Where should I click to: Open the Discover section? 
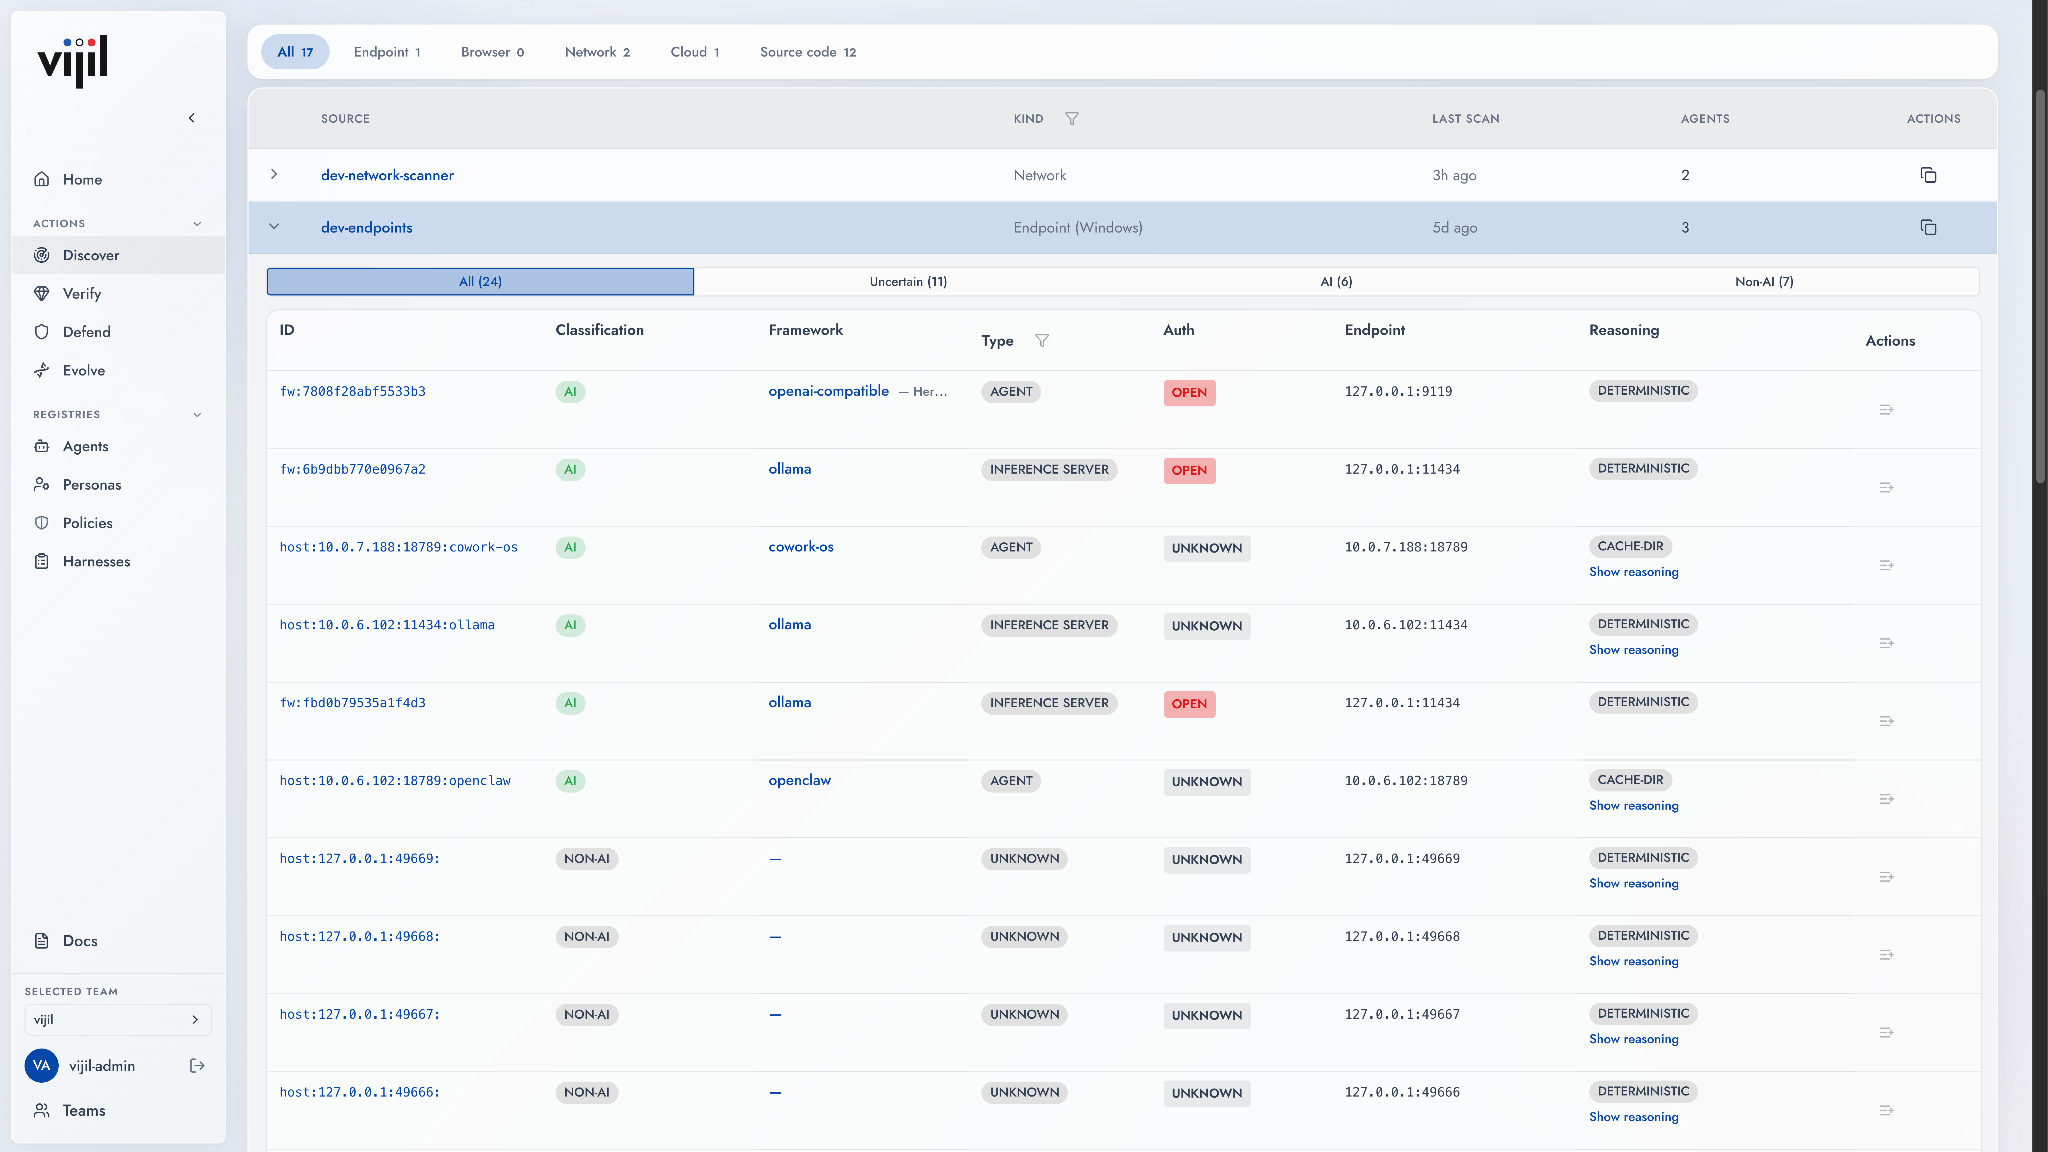[118, 255]
